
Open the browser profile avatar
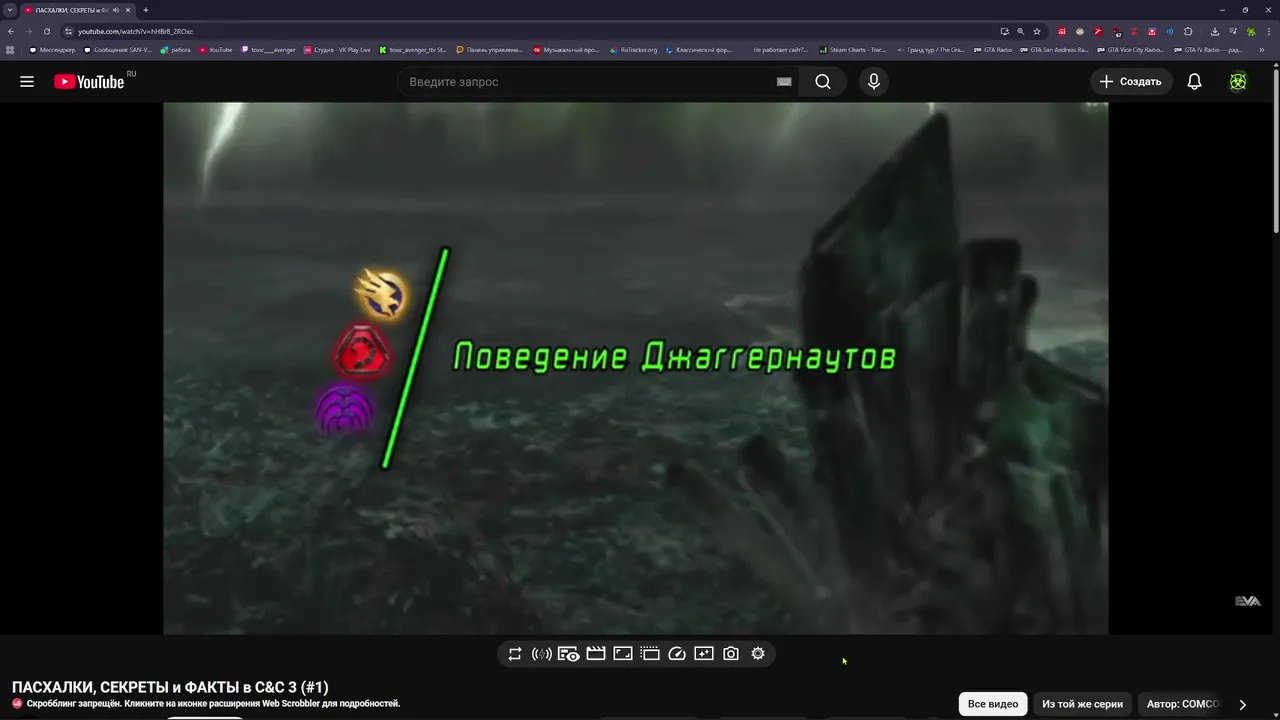tap(1250, 31)
